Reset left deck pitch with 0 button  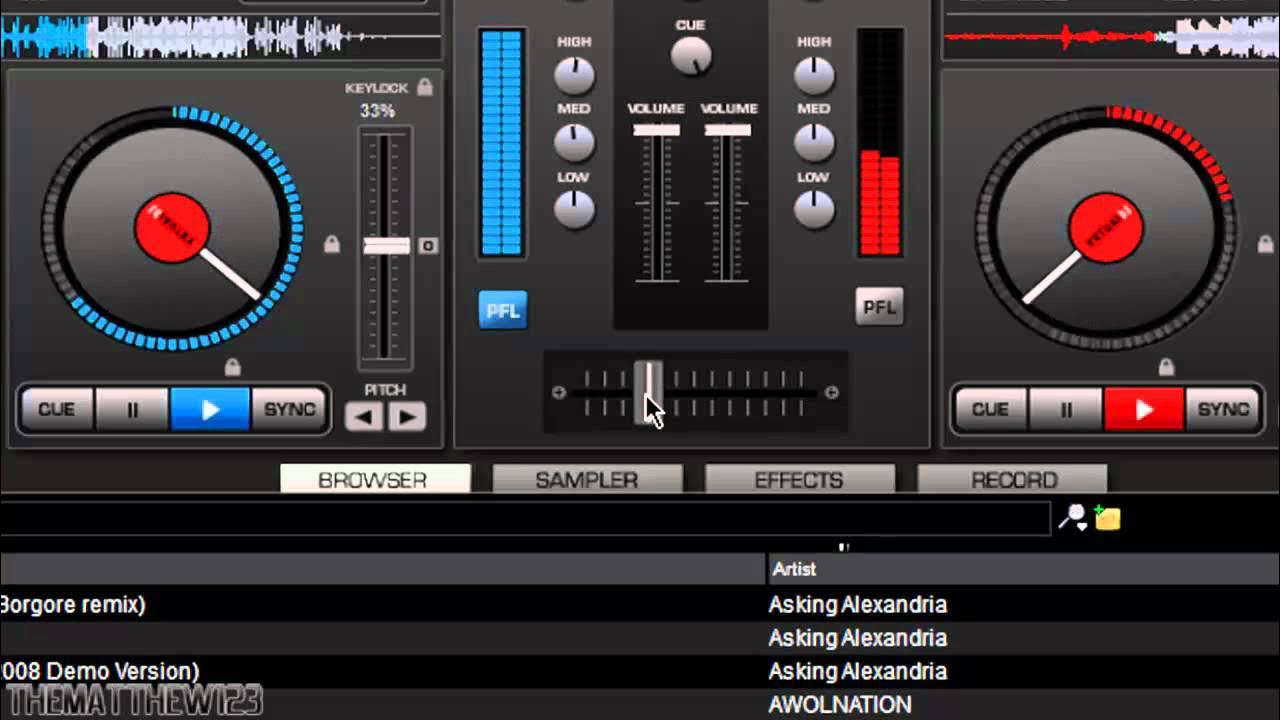pos(428,246)
